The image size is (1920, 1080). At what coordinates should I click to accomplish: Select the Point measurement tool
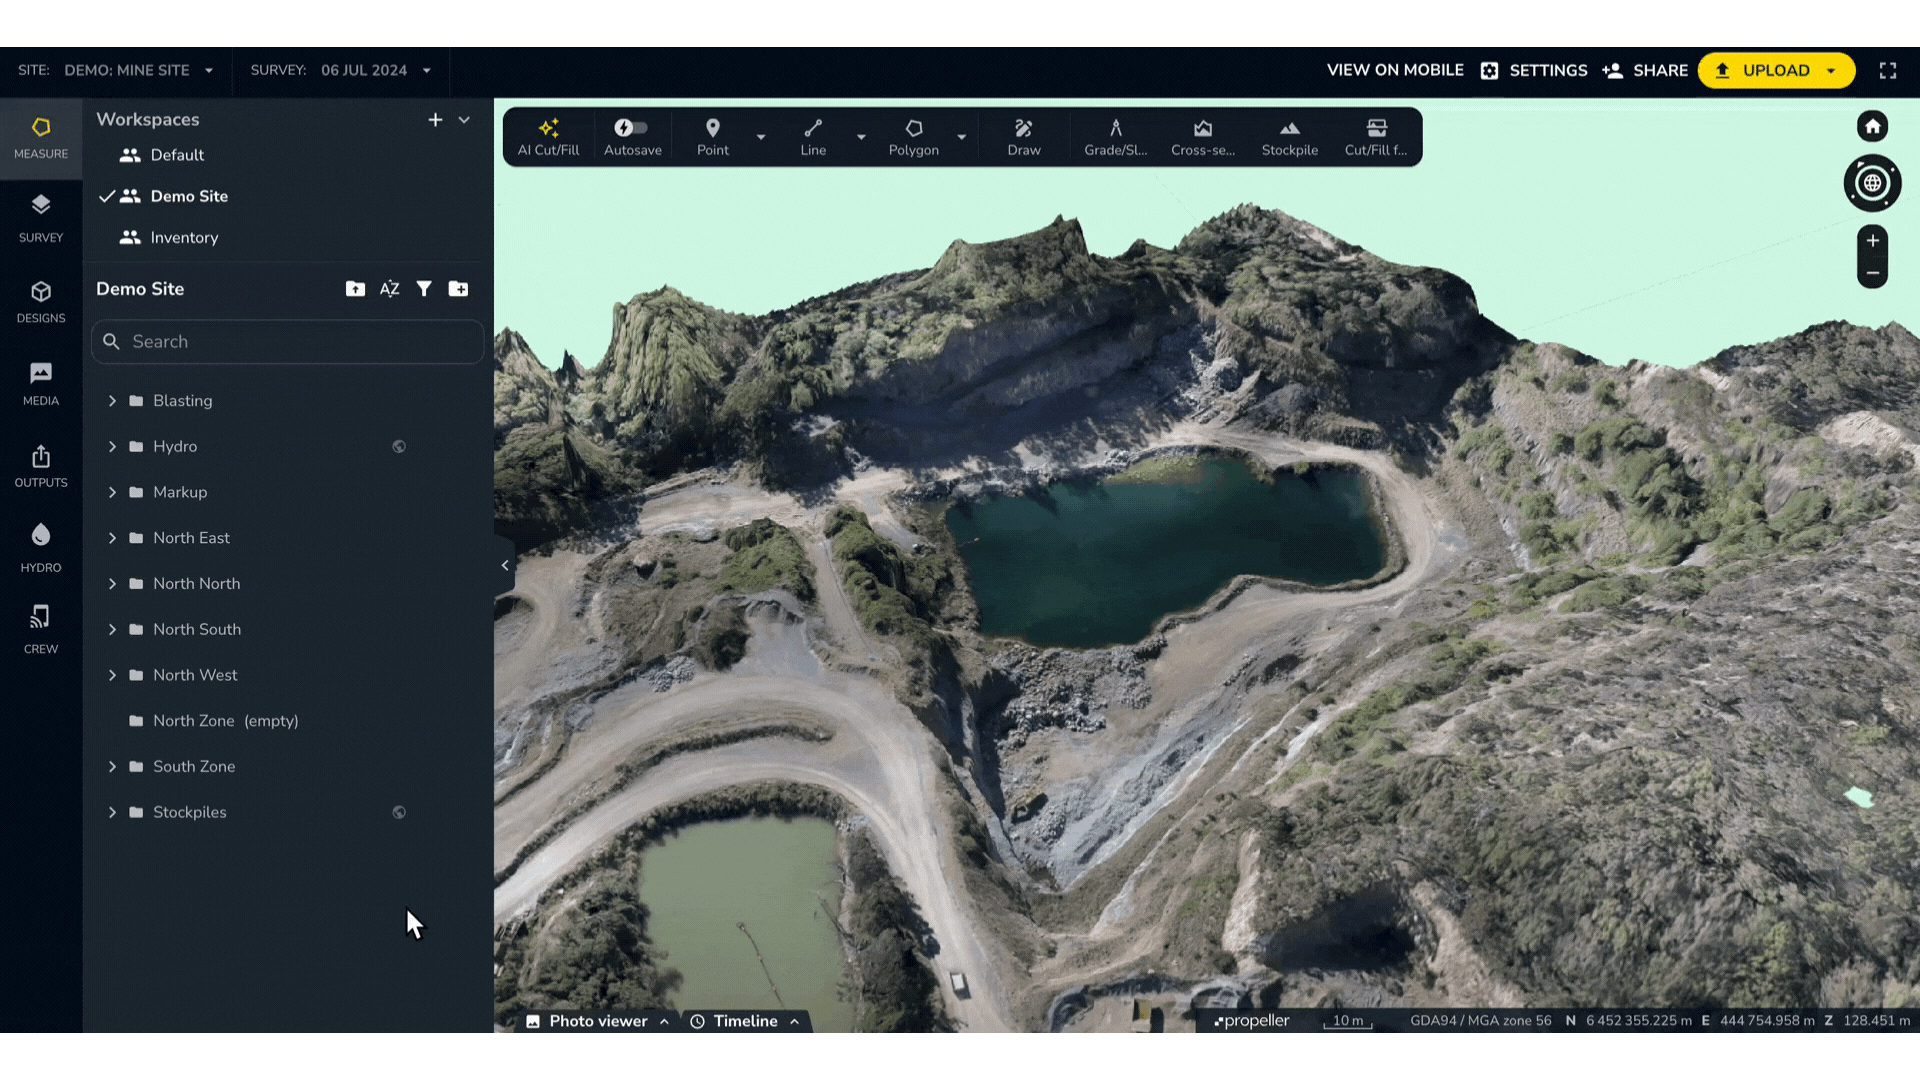coord(712,137)
